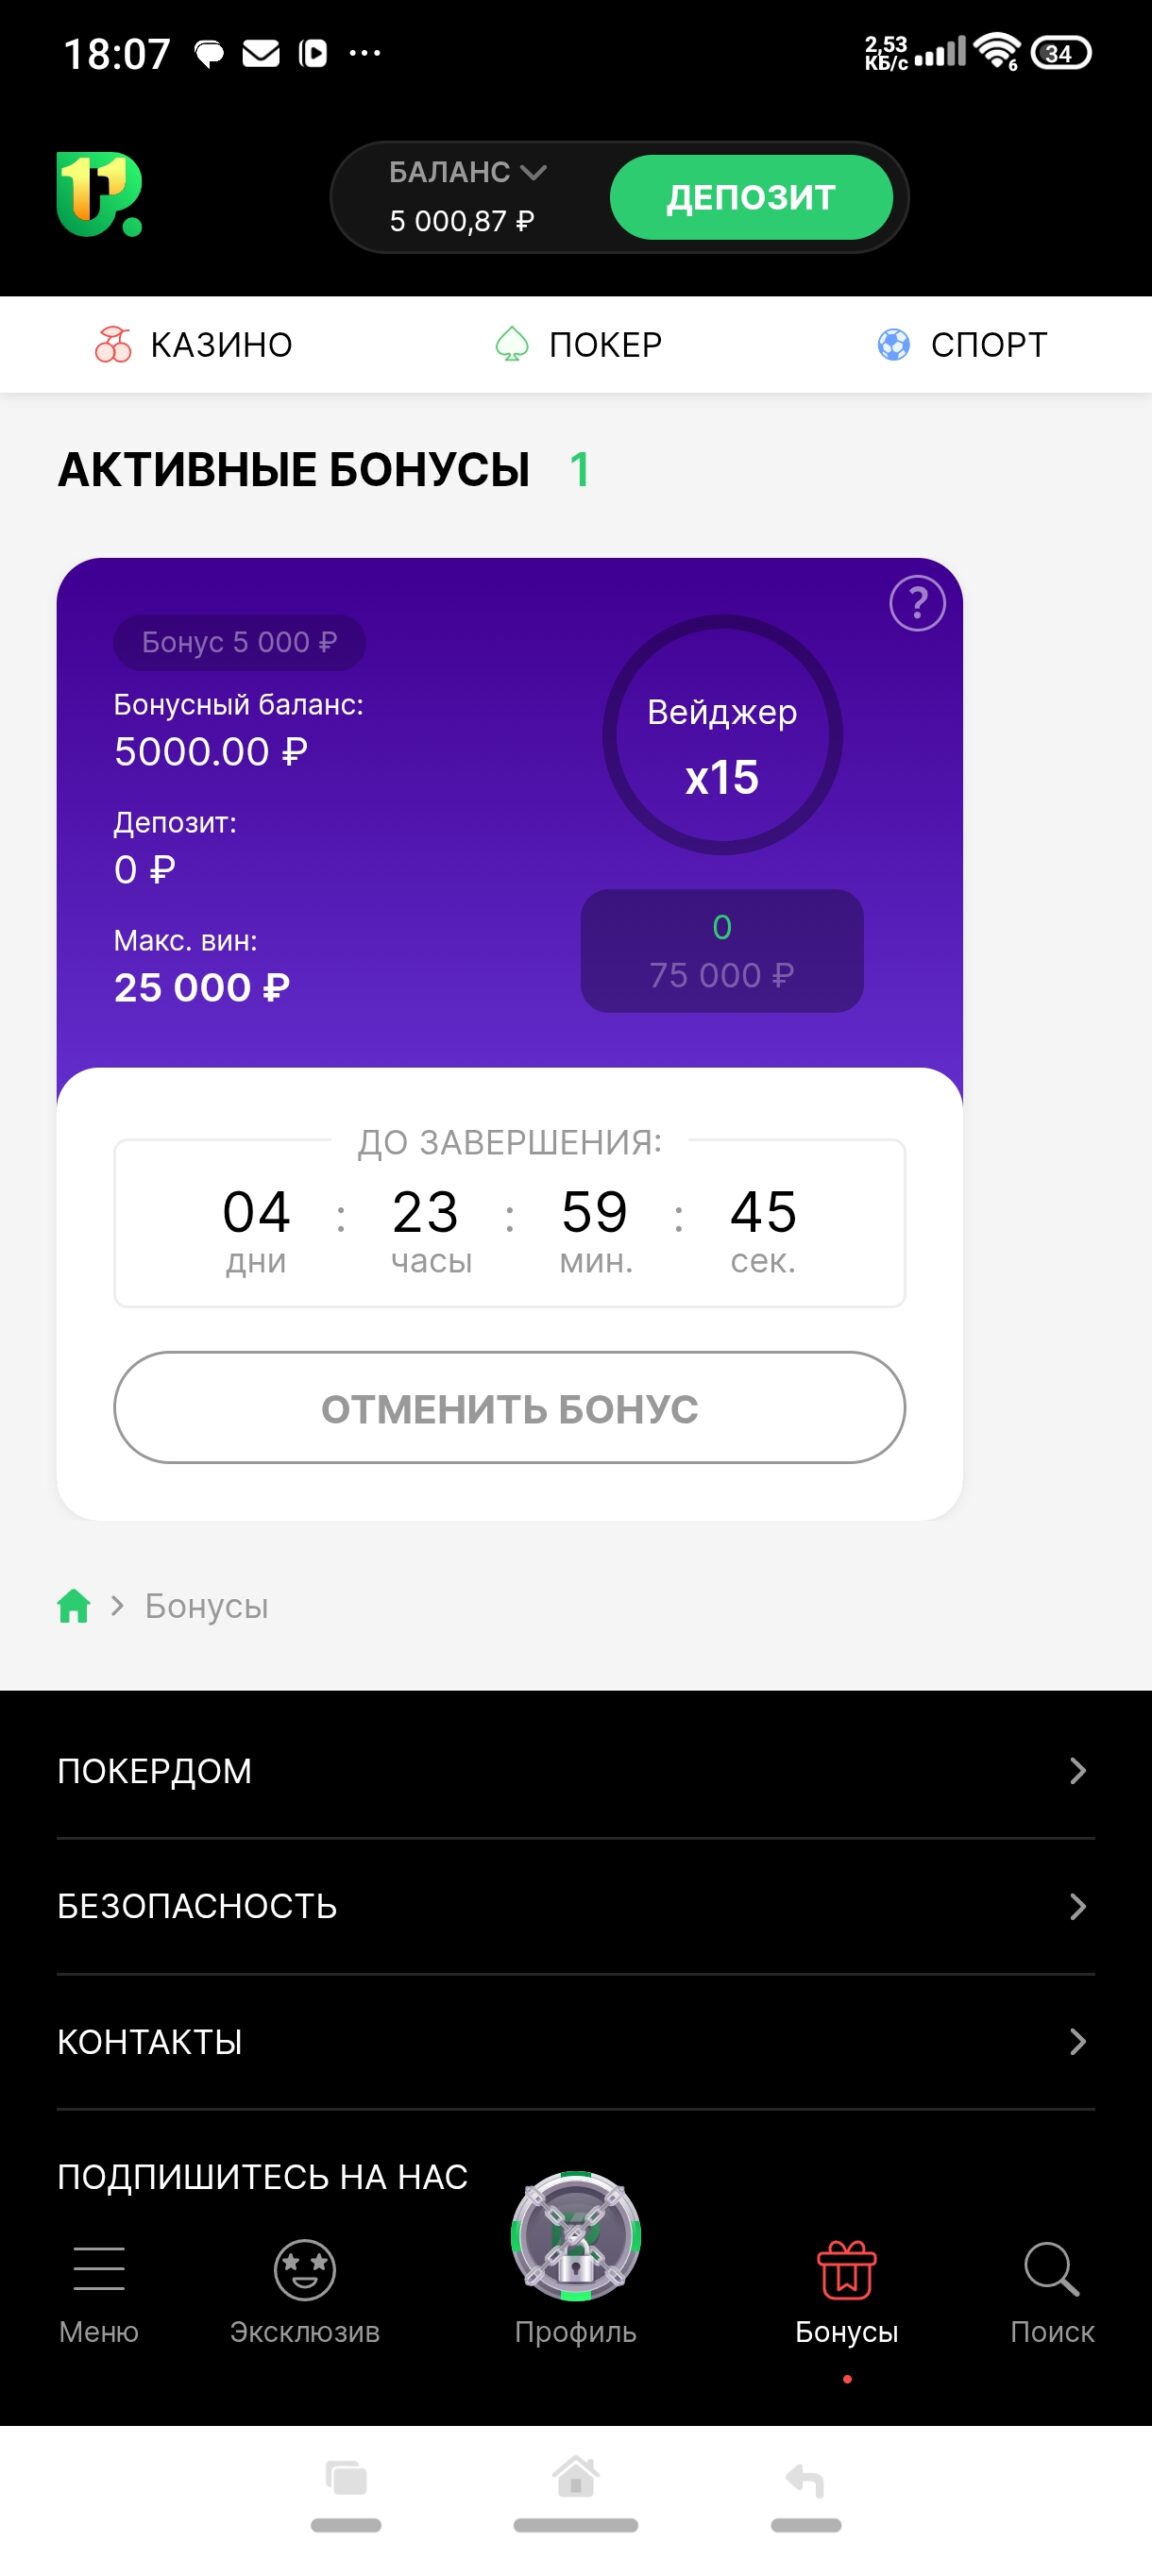
Task: Switch to the ПОКЕР tab
Action: click(579, 345)
